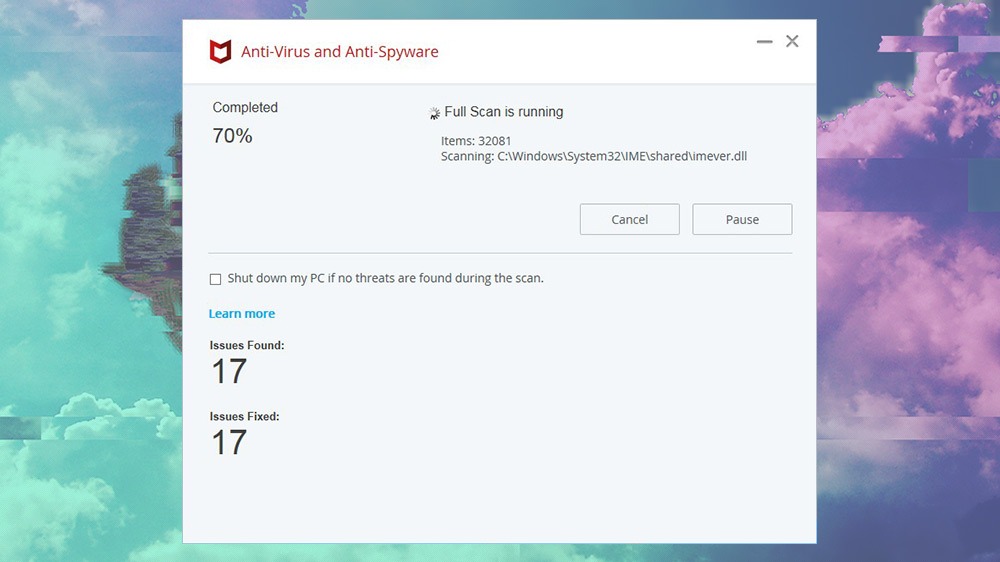This screenshot has width=1000, height=562.
Task: Pause the full scan
Action: click(x=742, y=219)
